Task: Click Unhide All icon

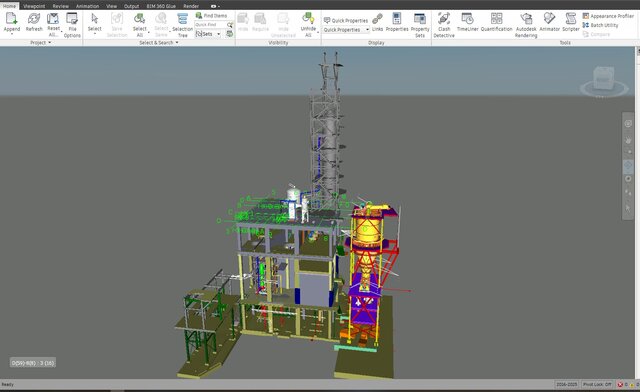Action: pos(308,19)
